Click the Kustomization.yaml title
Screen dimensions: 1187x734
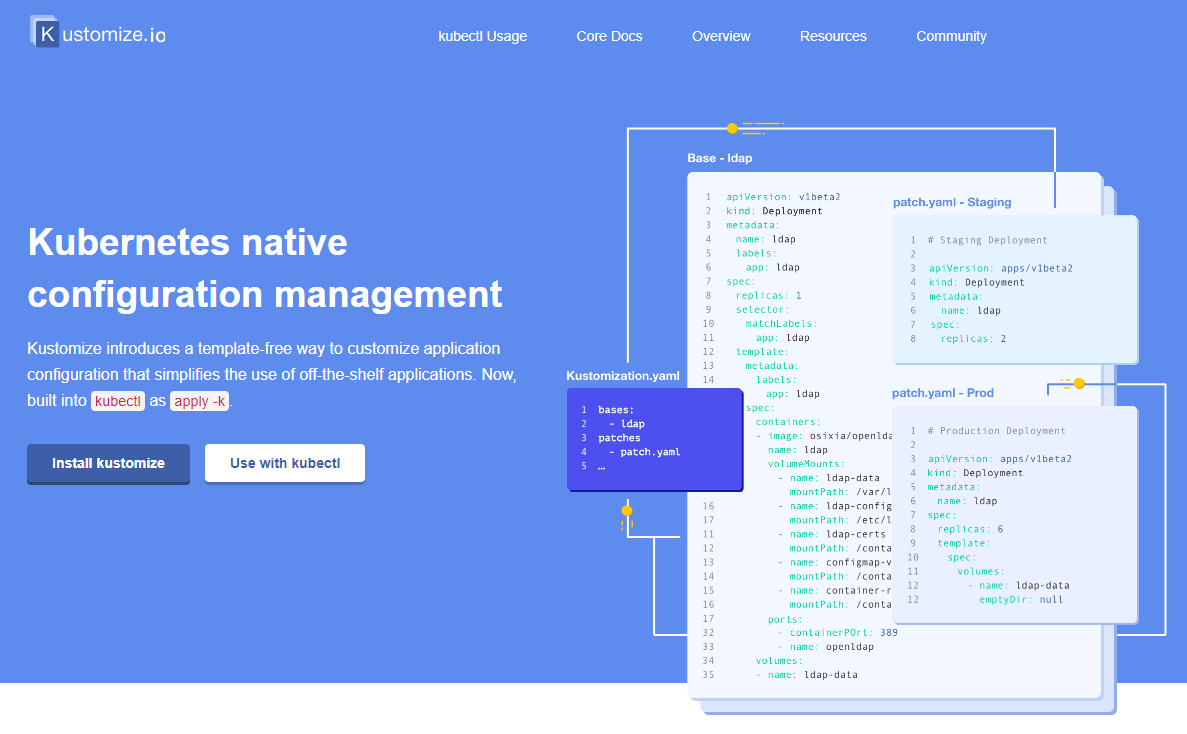coord(622,376)
